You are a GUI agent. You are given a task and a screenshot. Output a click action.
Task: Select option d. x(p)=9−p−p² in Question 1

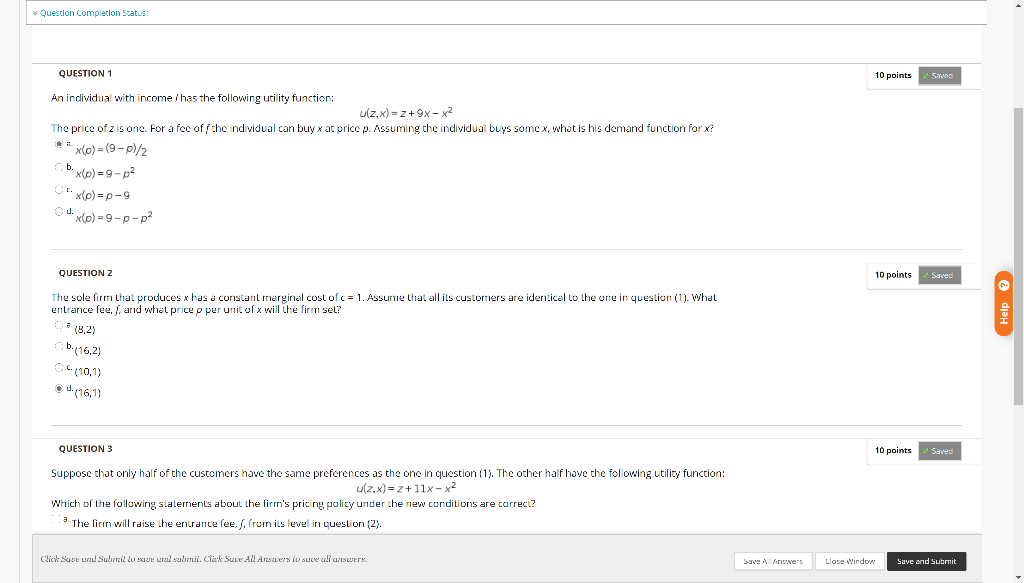click(59, 212)
